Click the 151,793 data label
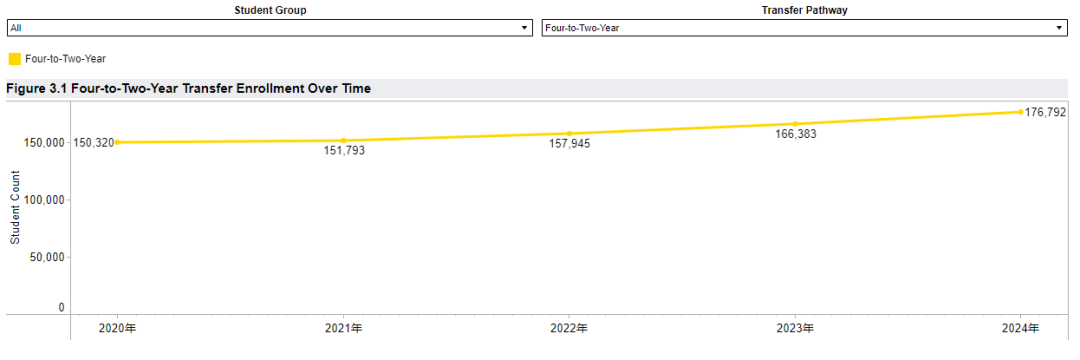 click(344, 151)
